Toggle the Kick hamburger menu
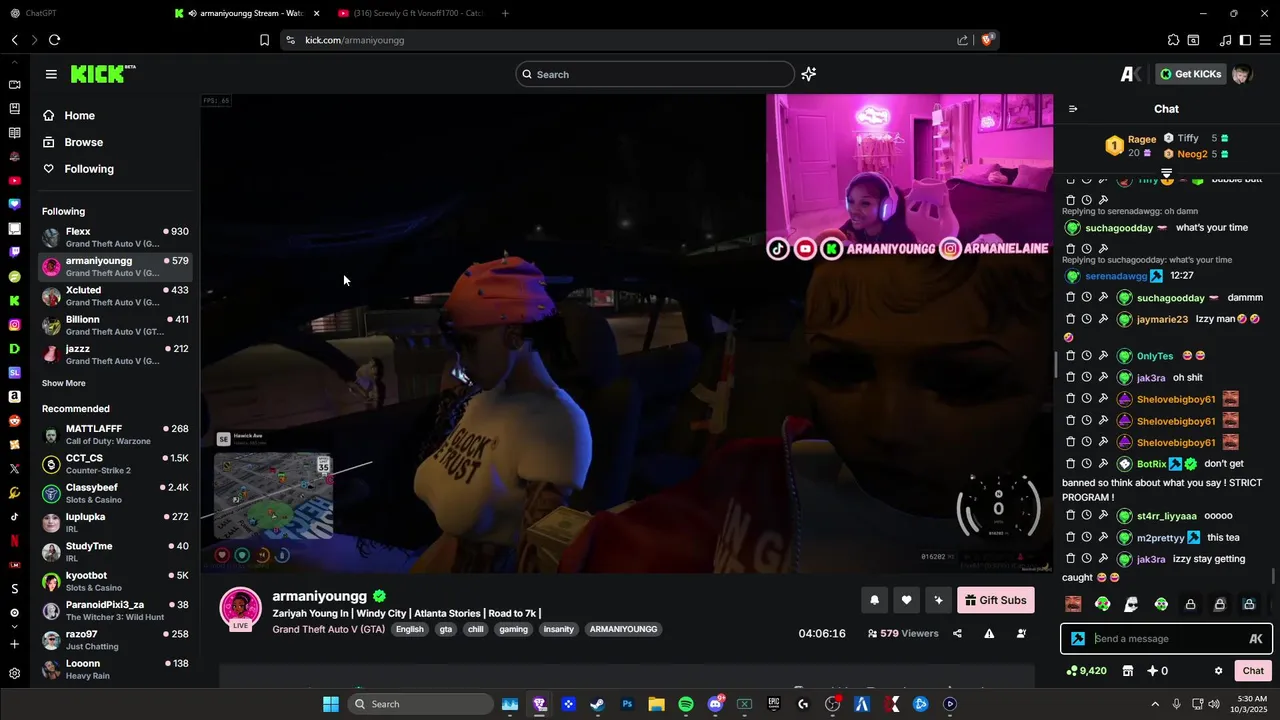Viewport: 1280px width, 720px height. 51,74
